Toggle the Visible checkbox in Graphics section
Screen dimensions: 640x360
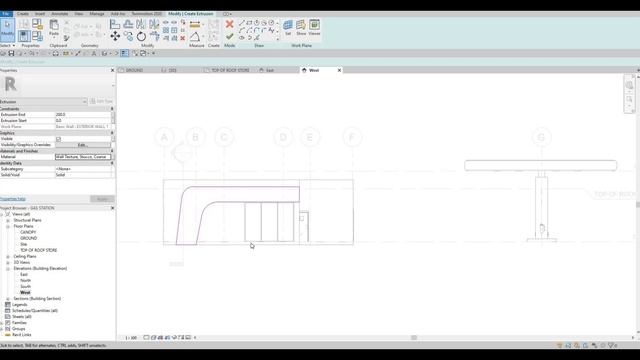58,139
